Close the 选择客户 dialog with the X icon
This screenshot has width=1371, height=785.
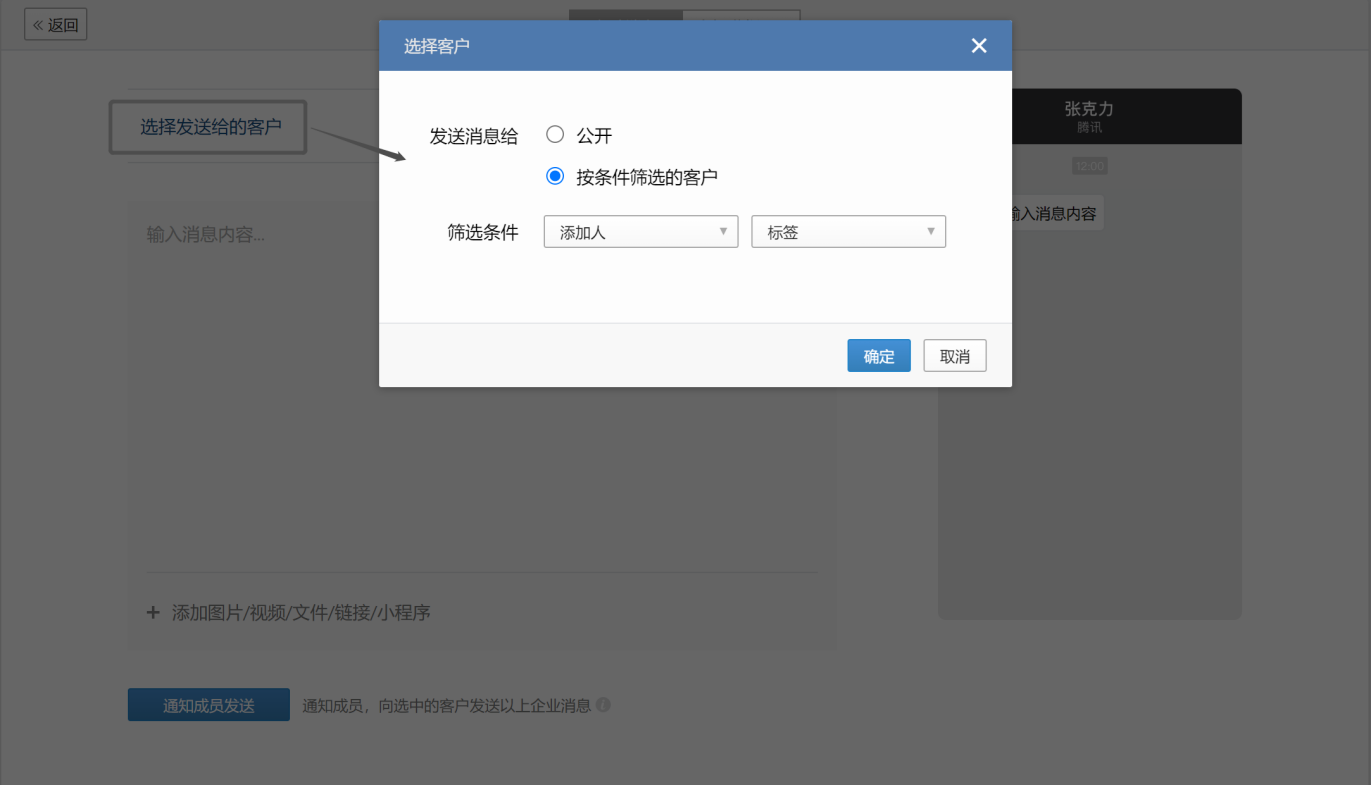click(978, 45)
